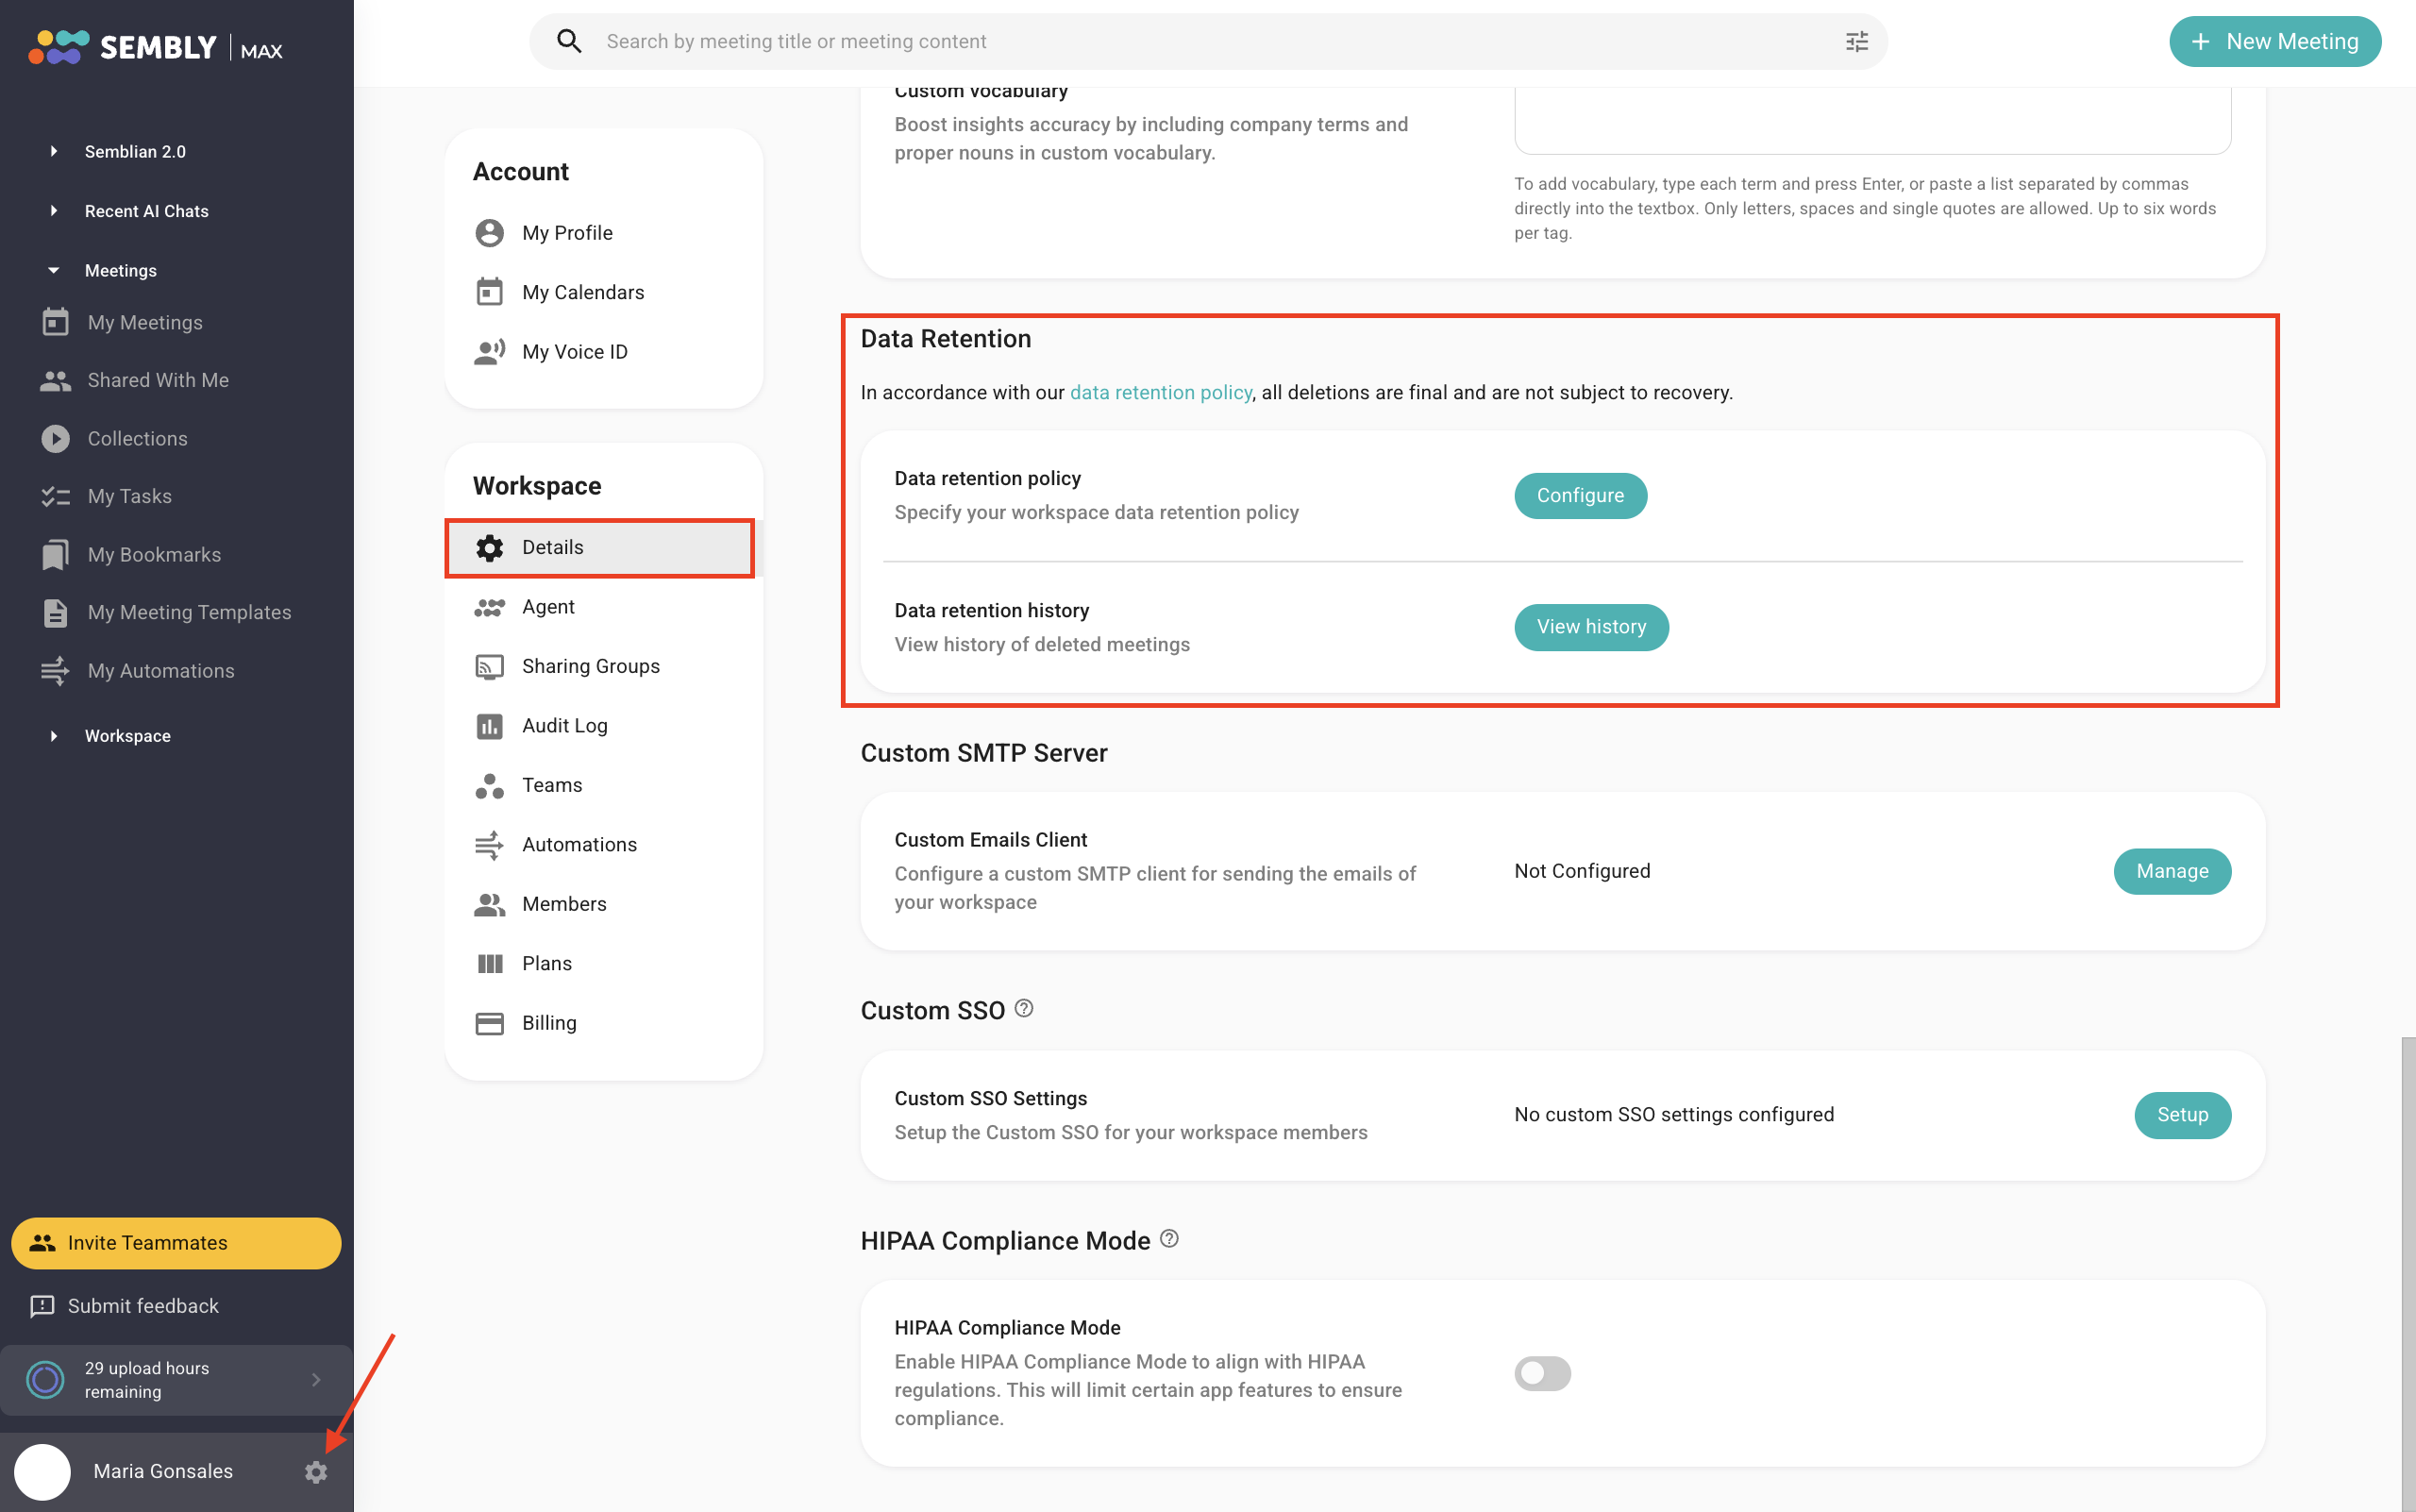
Task: Open the data retention policy link
Action: pyautogui.click(x=1160, y=392)
